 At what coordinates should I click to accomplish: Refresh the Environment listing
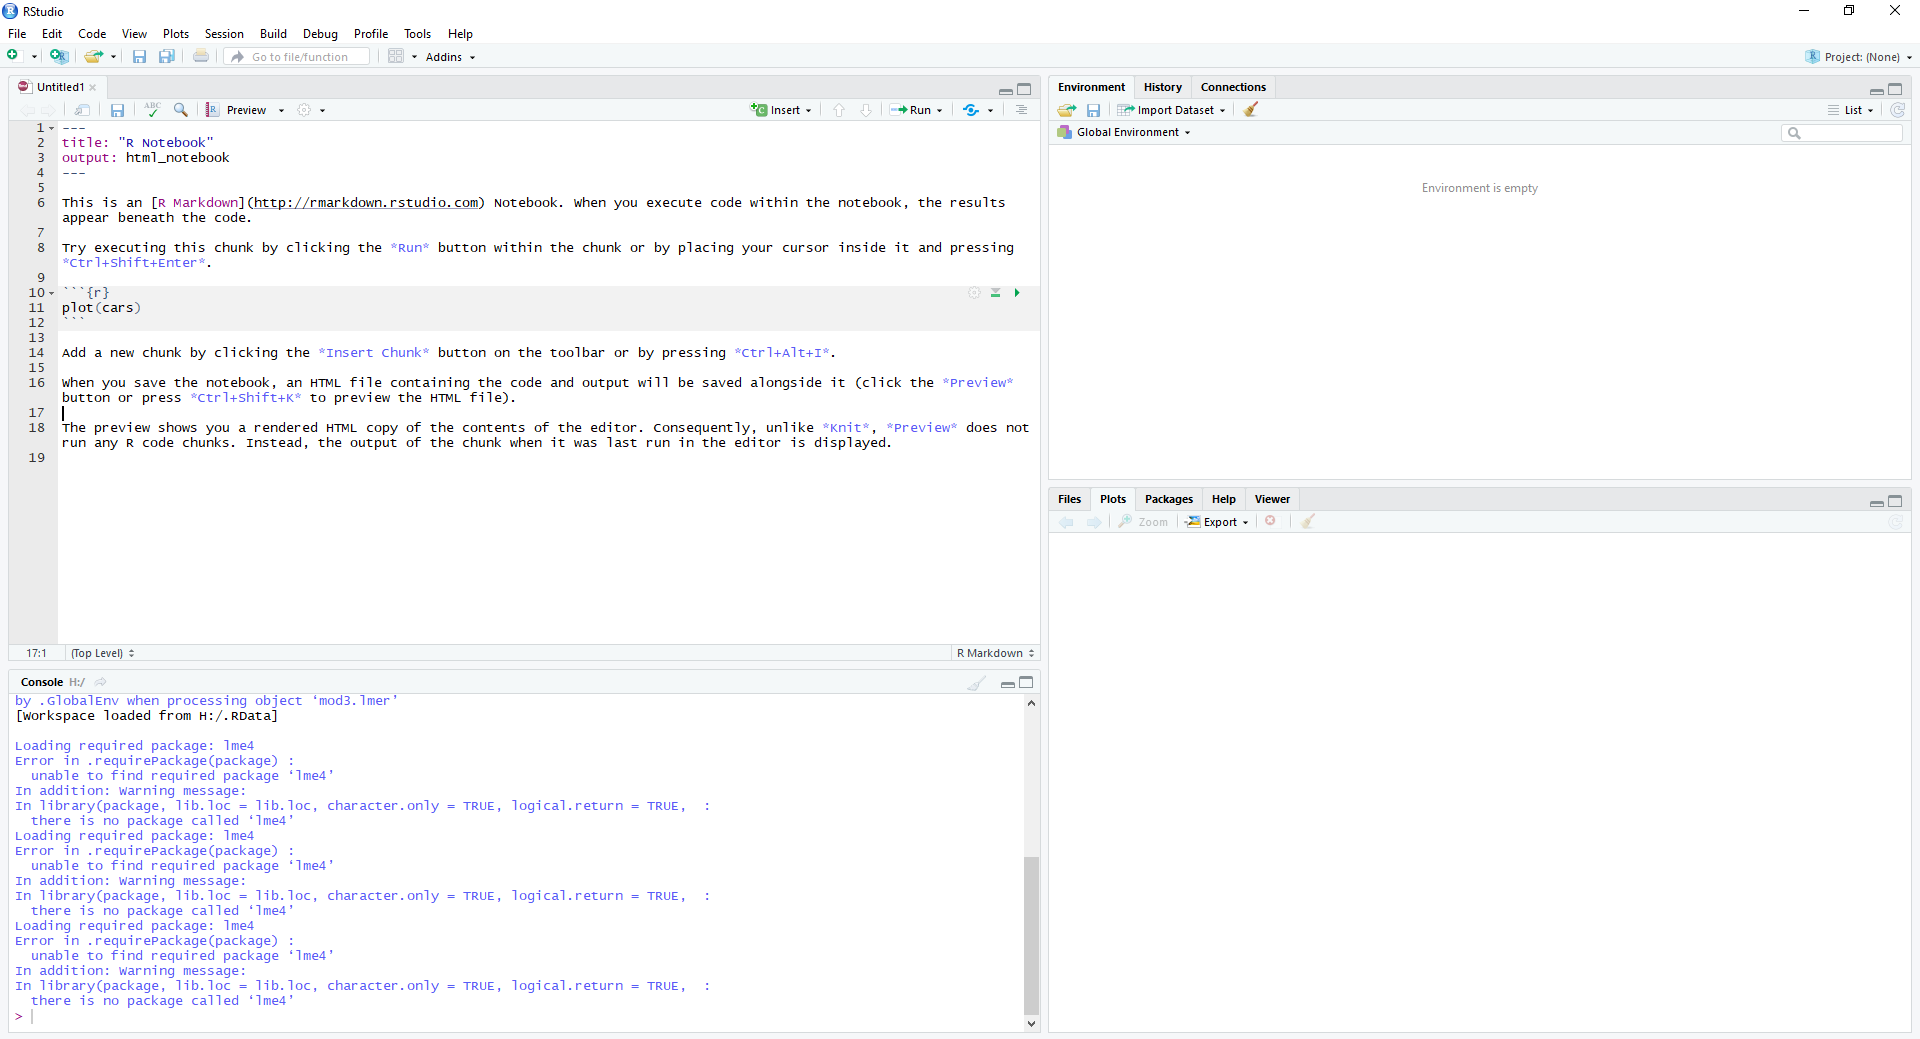click(x=1897, y=110)
